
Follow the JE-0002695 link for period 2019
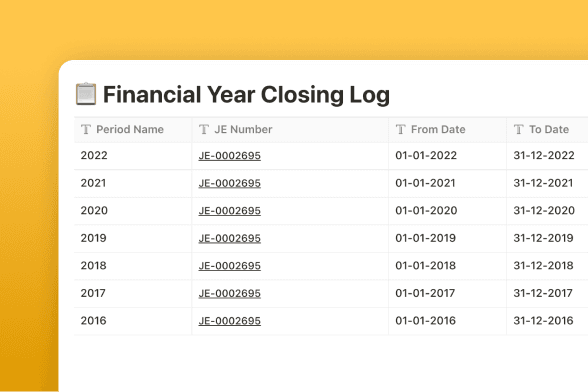pyautogui.click(x=230, y=238)
